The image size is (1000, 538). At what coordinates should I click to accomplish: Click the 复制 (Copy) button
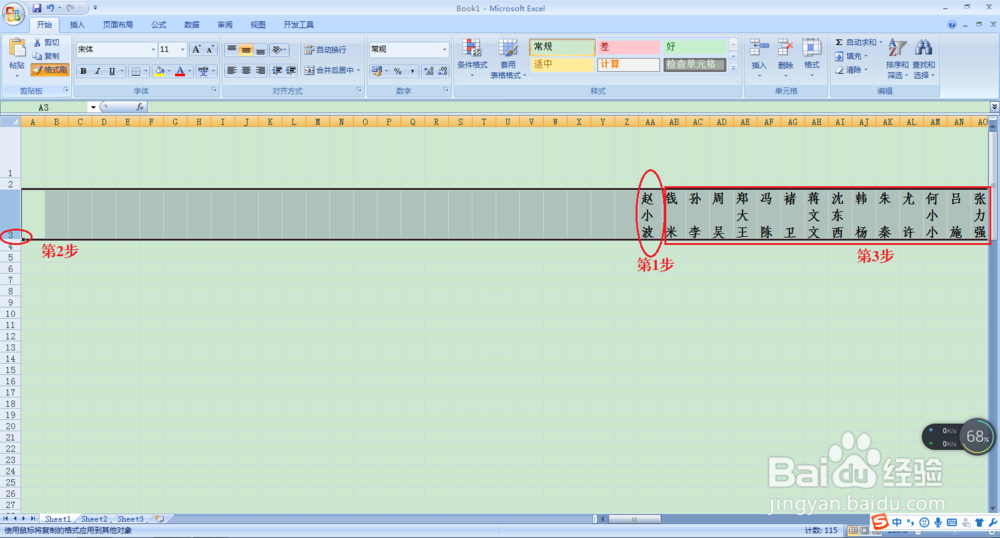(x=47, y=56)
